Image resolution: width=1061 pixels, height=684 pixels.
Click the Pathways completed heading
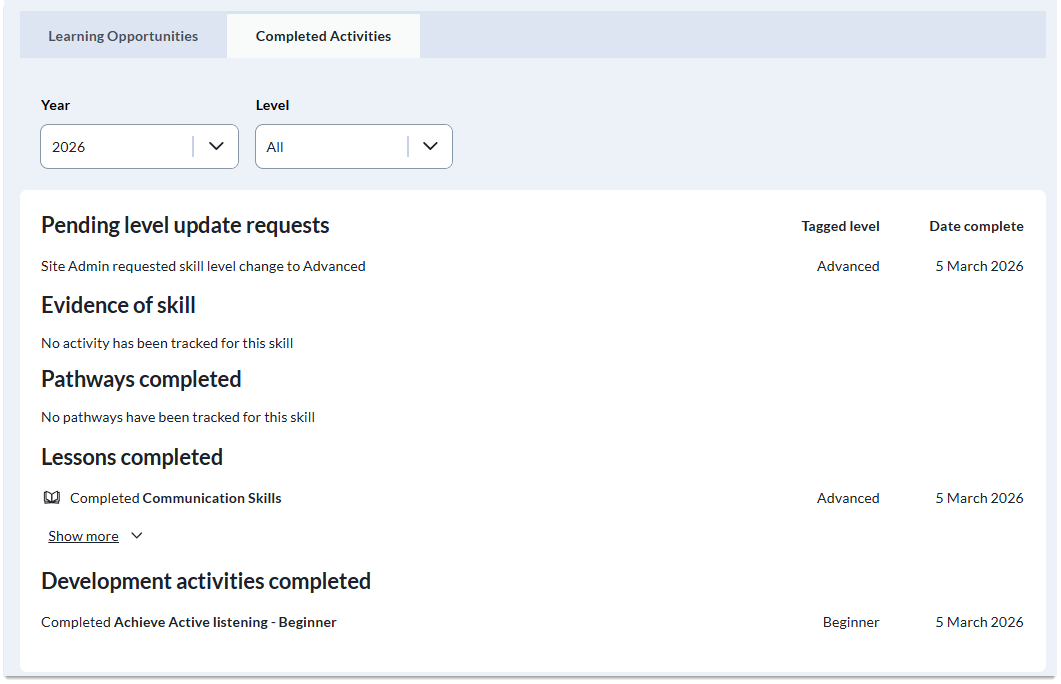coord(141,379)
